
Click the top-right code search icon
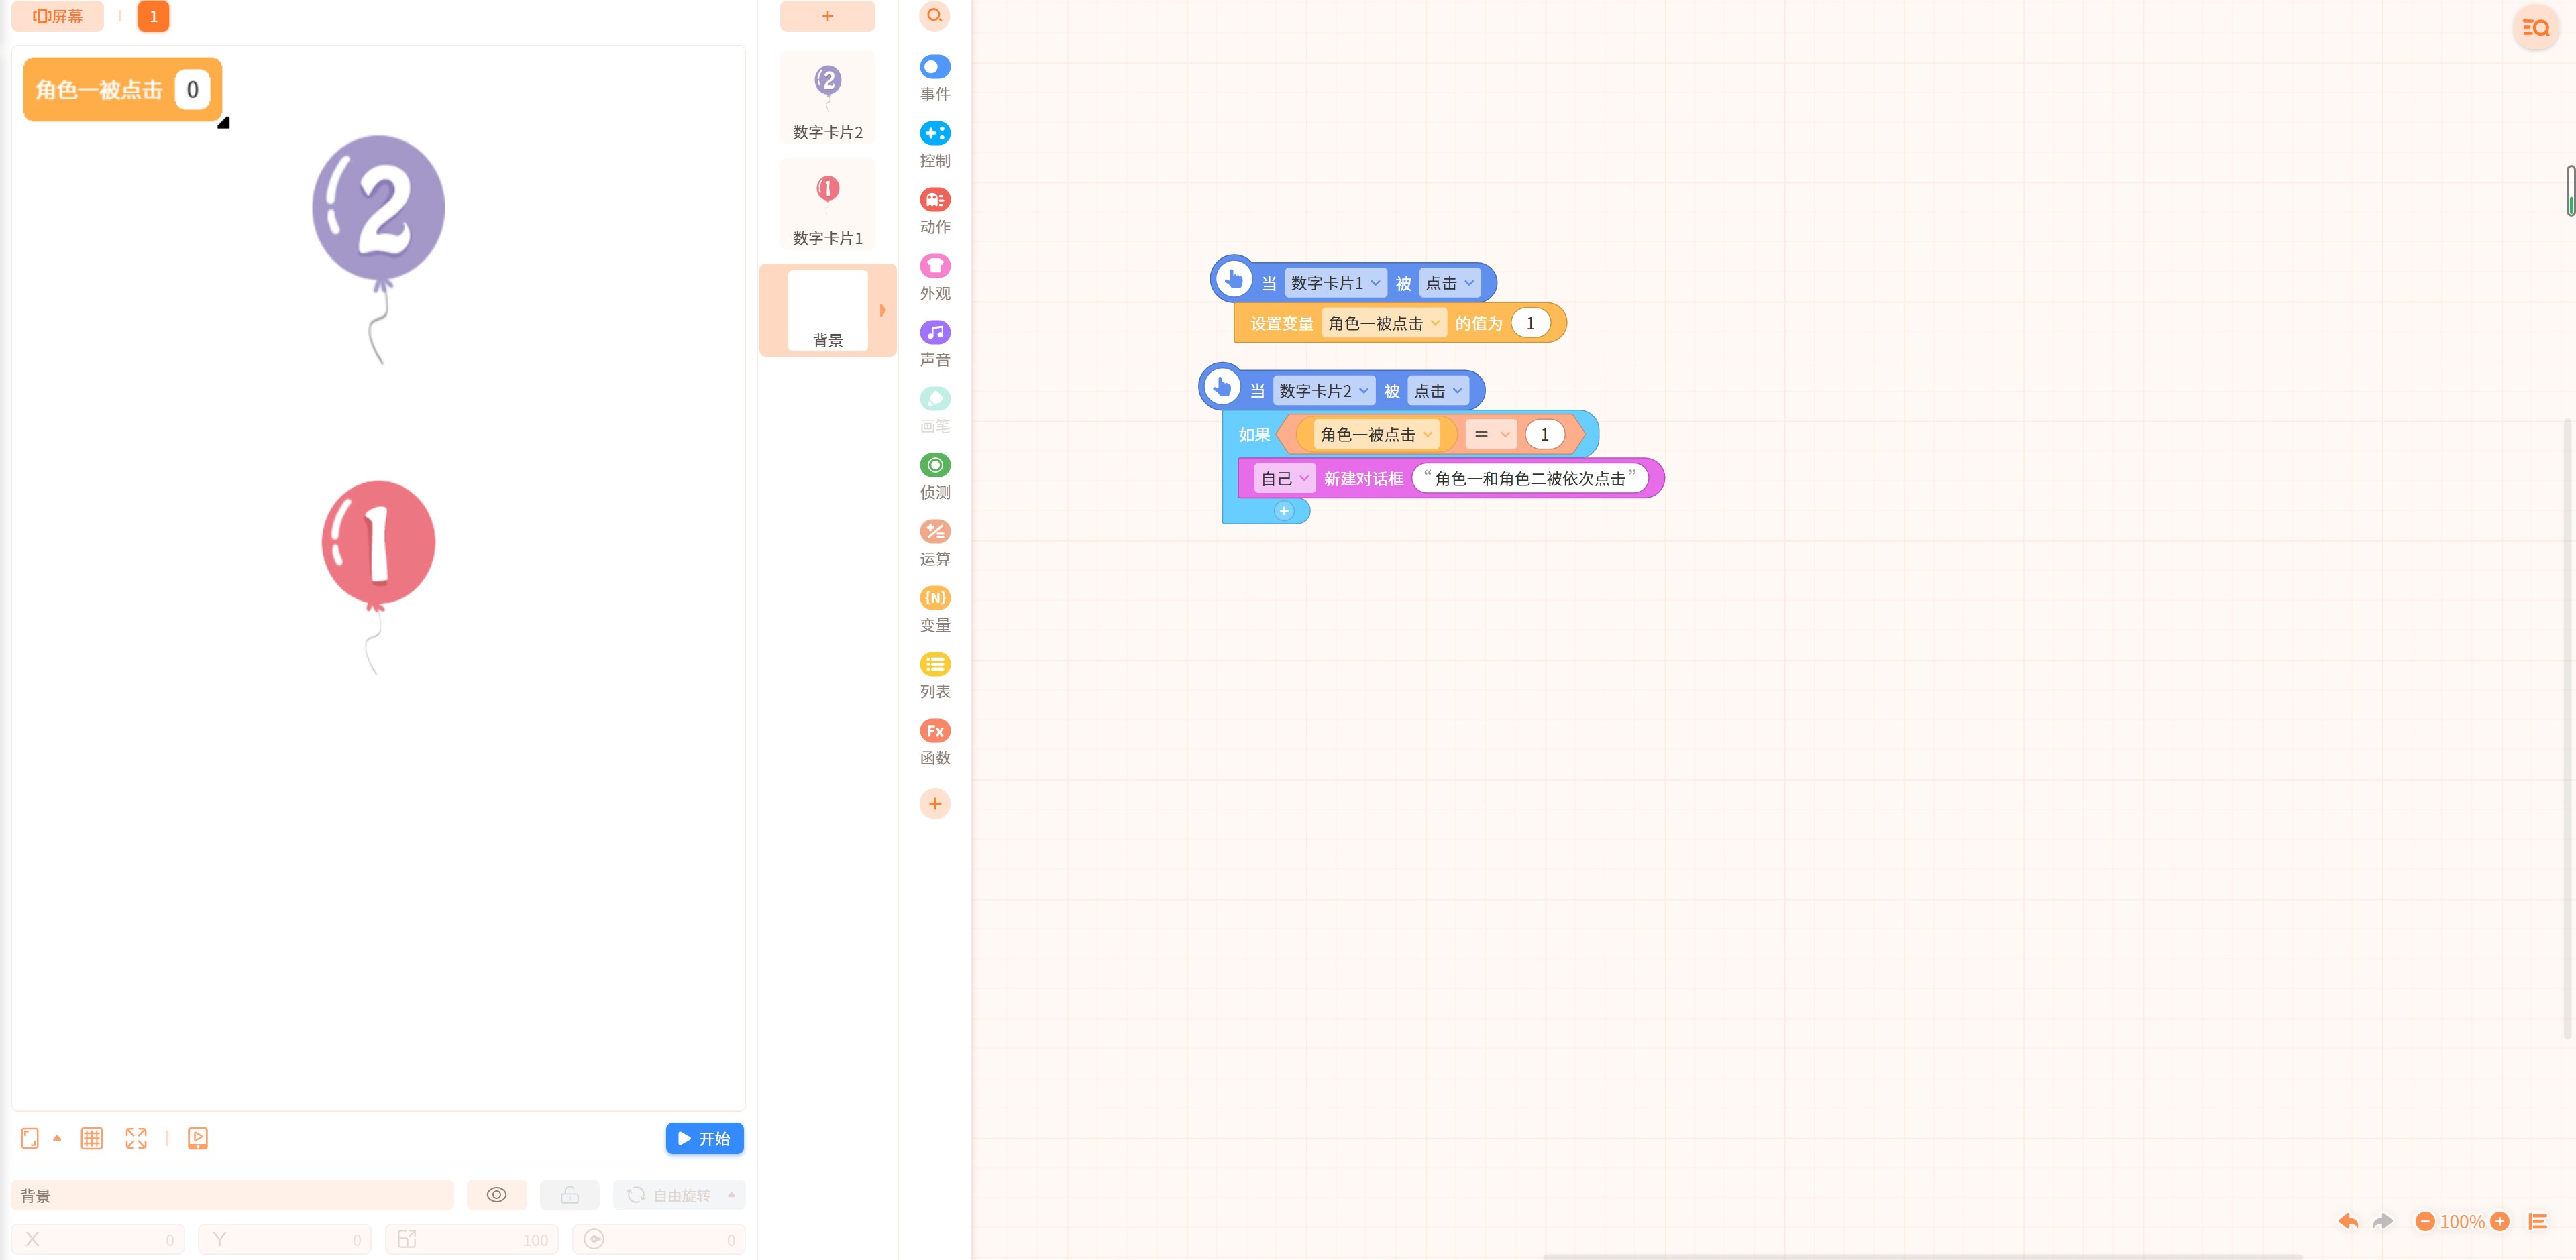2535,28
